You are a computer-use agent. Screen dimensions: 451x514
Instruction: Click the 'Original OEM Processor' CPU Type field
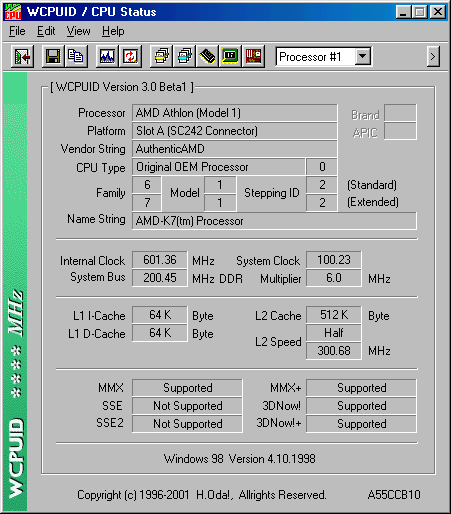coord(219,167)
